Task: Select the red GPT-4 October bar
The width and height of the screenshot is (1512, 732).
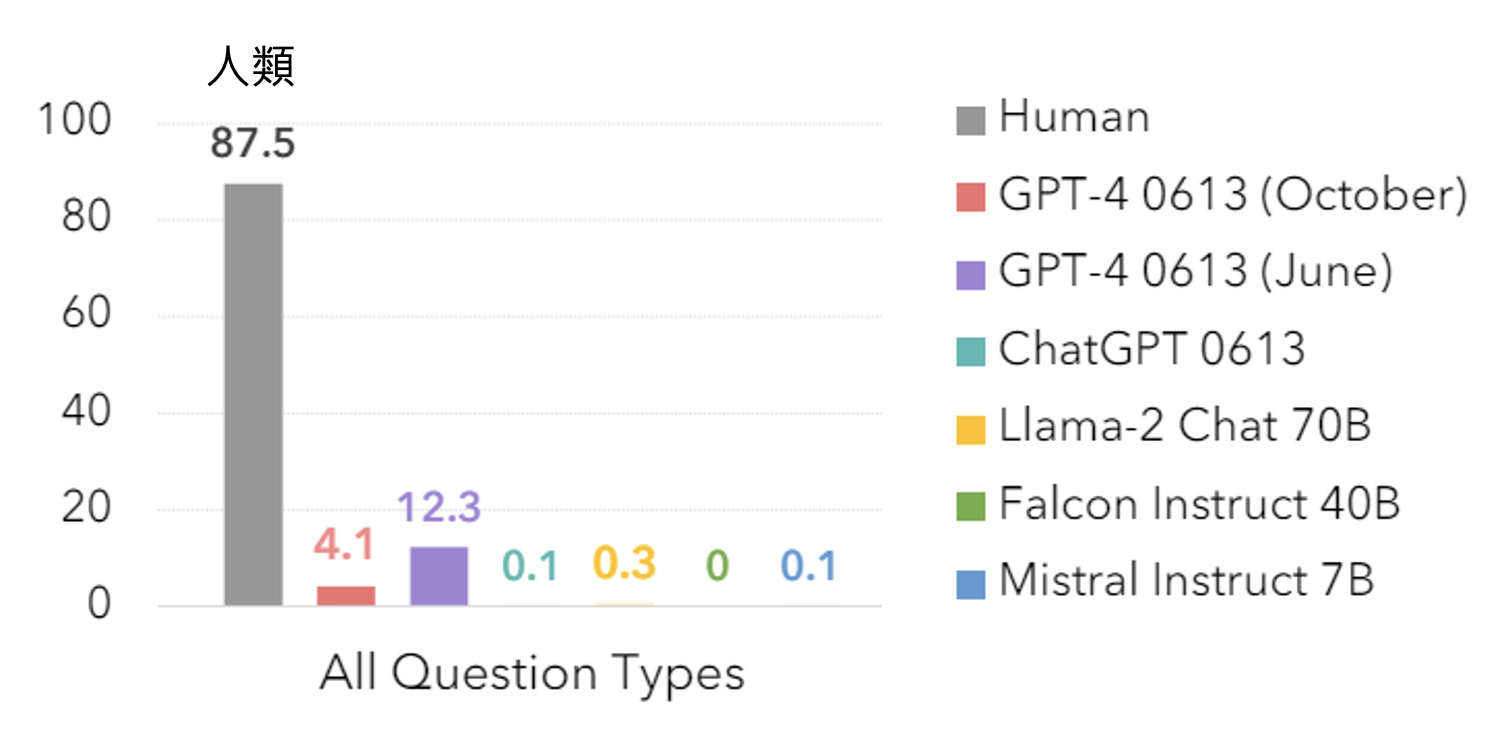Action: click(x=346, y=596)
